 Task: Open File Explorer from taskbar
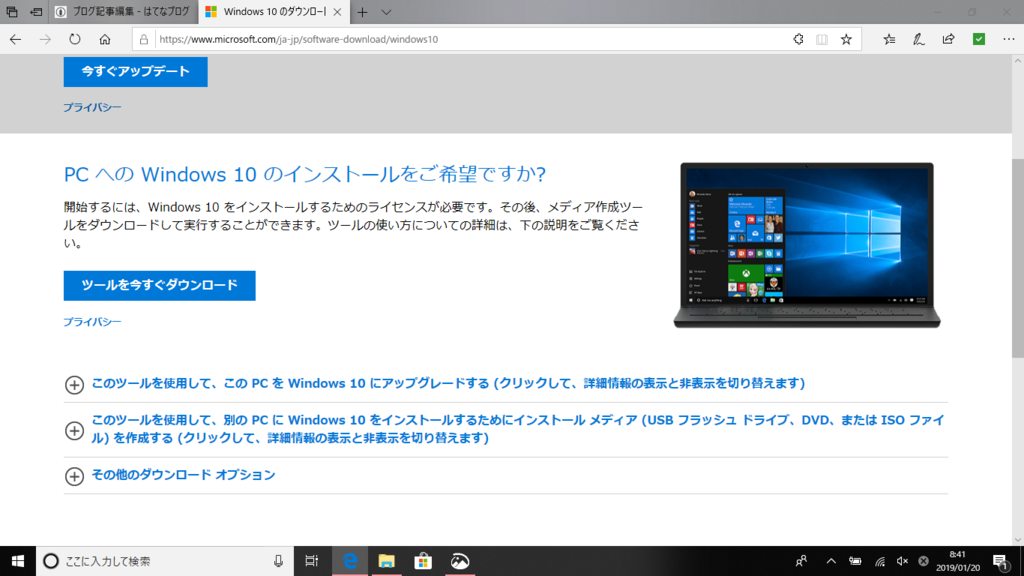[x=387, y=561]
